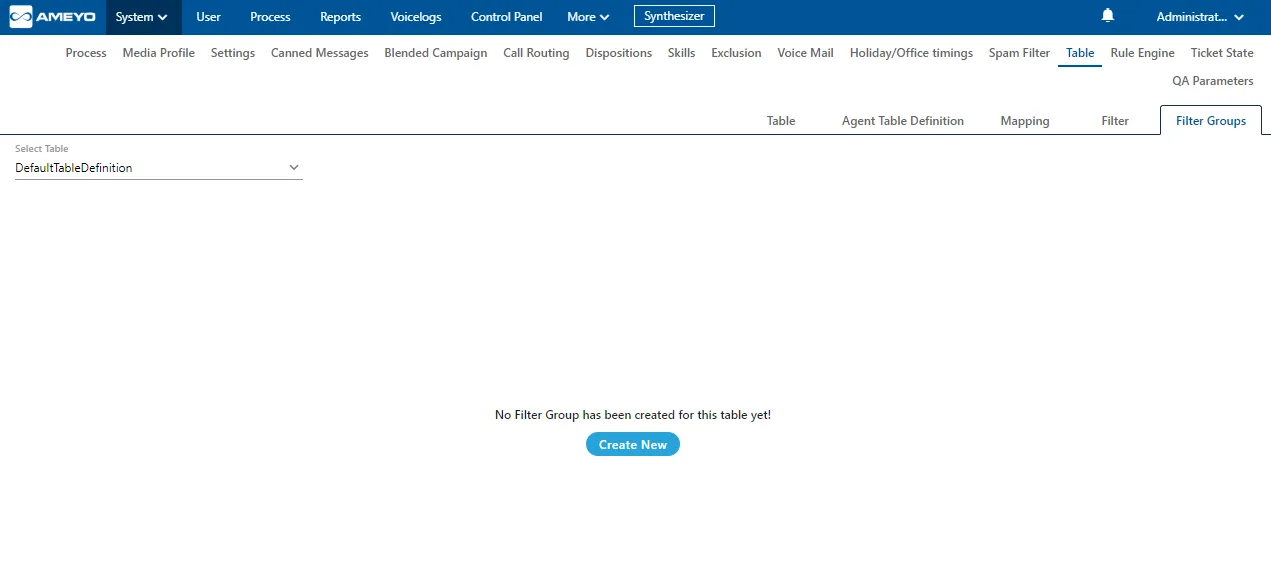Click the 'No Filter Group has been created' message
The height and width of the screenshot is (570, 1271).
tap(633, 414)
